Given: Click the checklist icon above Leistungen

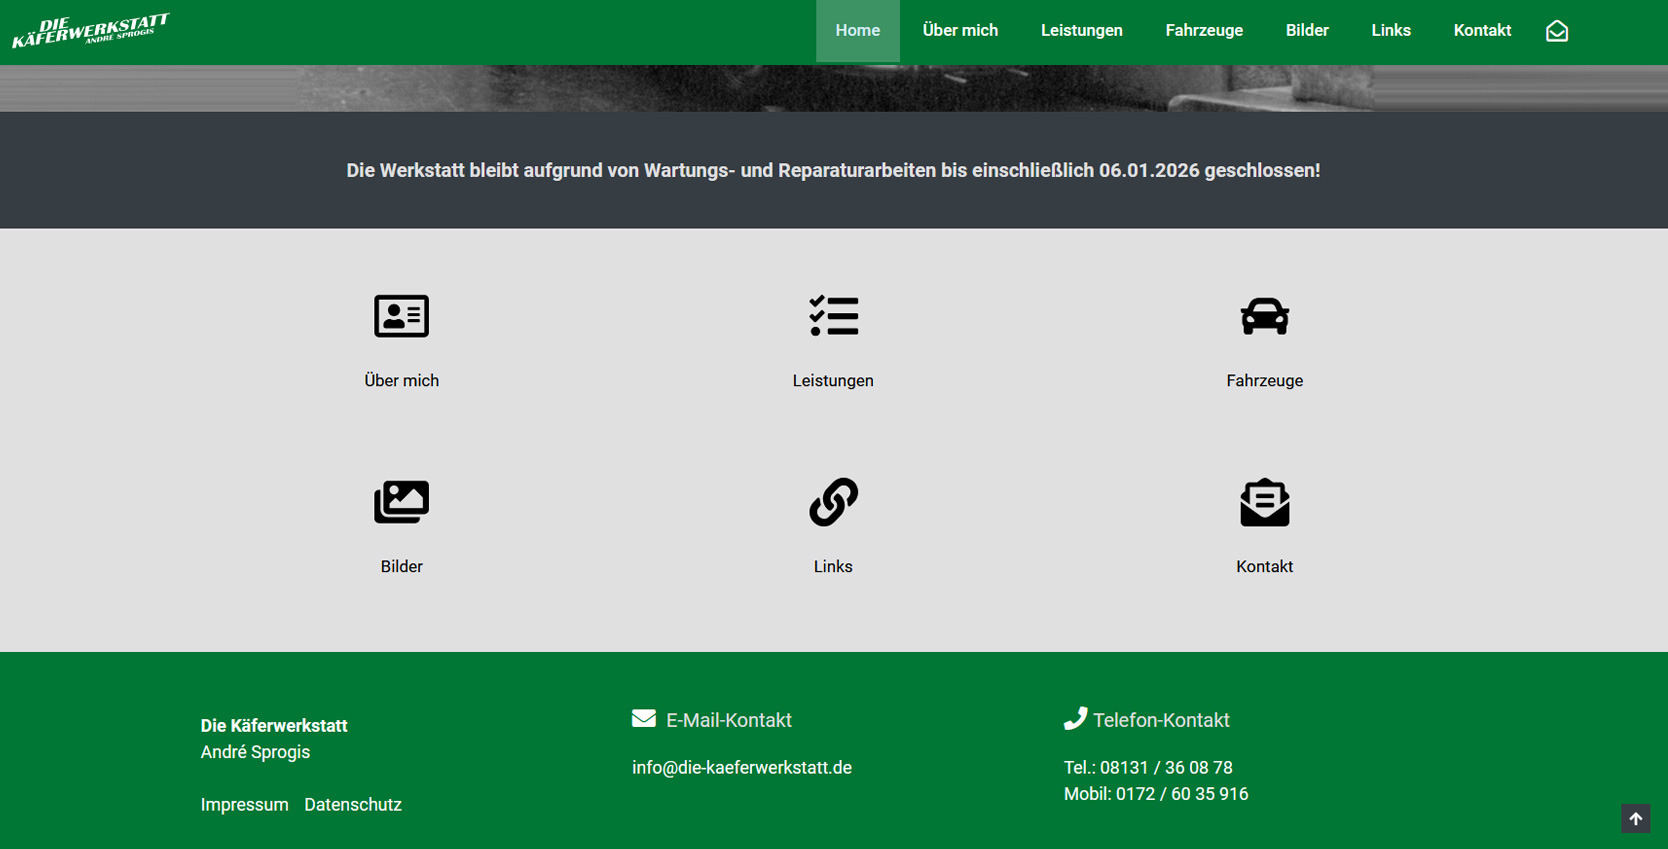Looking at the screenshot, I should [x=833, y=316].
